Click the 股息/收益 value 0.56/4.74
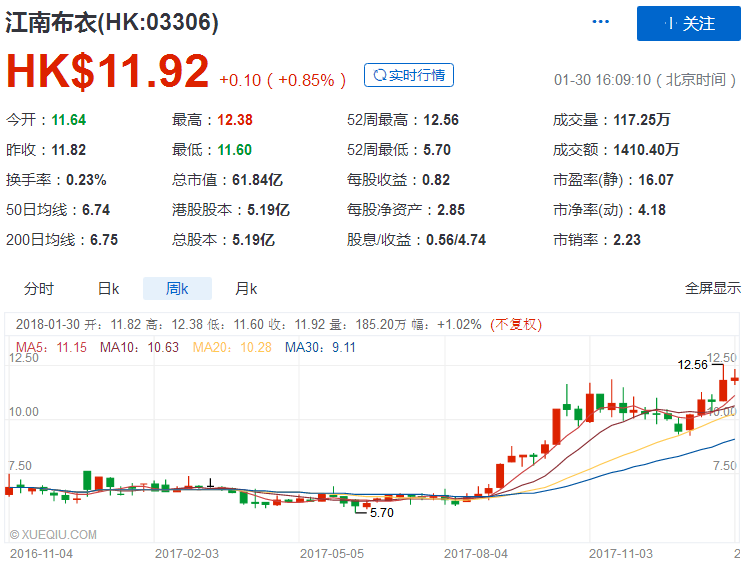Screen dimensions: 746x564 (456, 240)
